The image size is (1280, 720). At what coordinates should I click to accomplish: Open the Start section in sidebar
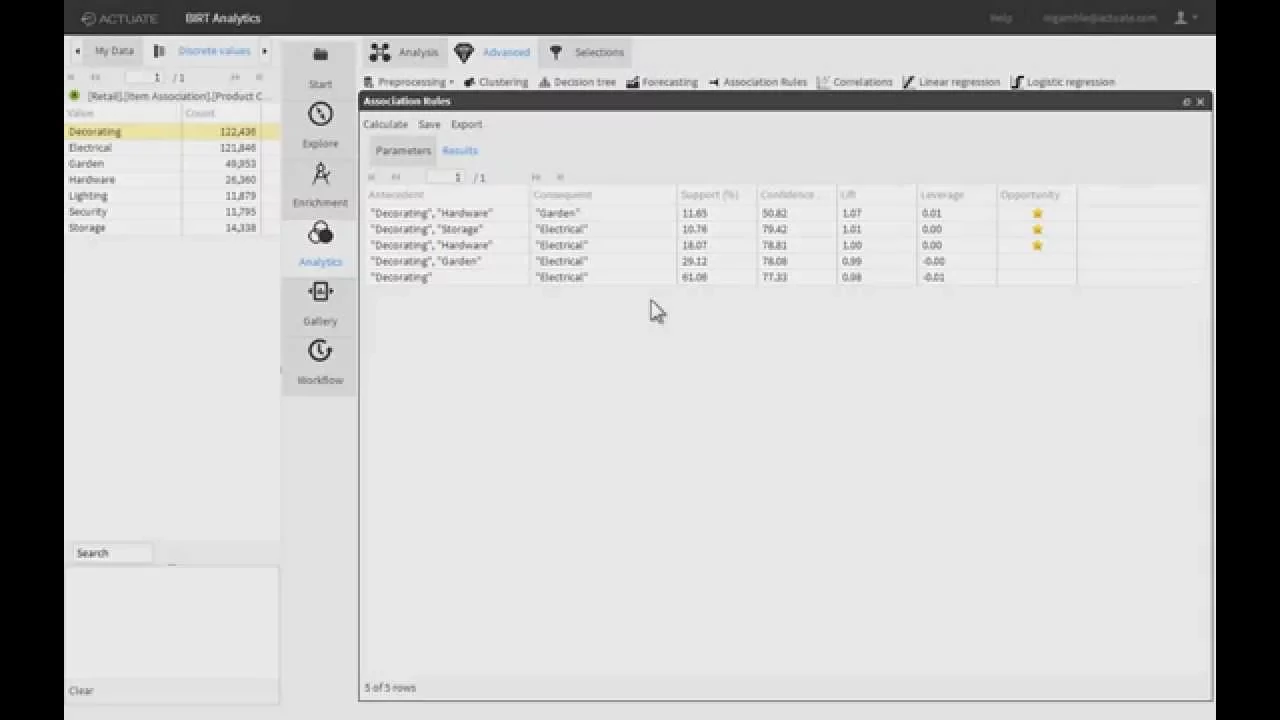320,66
